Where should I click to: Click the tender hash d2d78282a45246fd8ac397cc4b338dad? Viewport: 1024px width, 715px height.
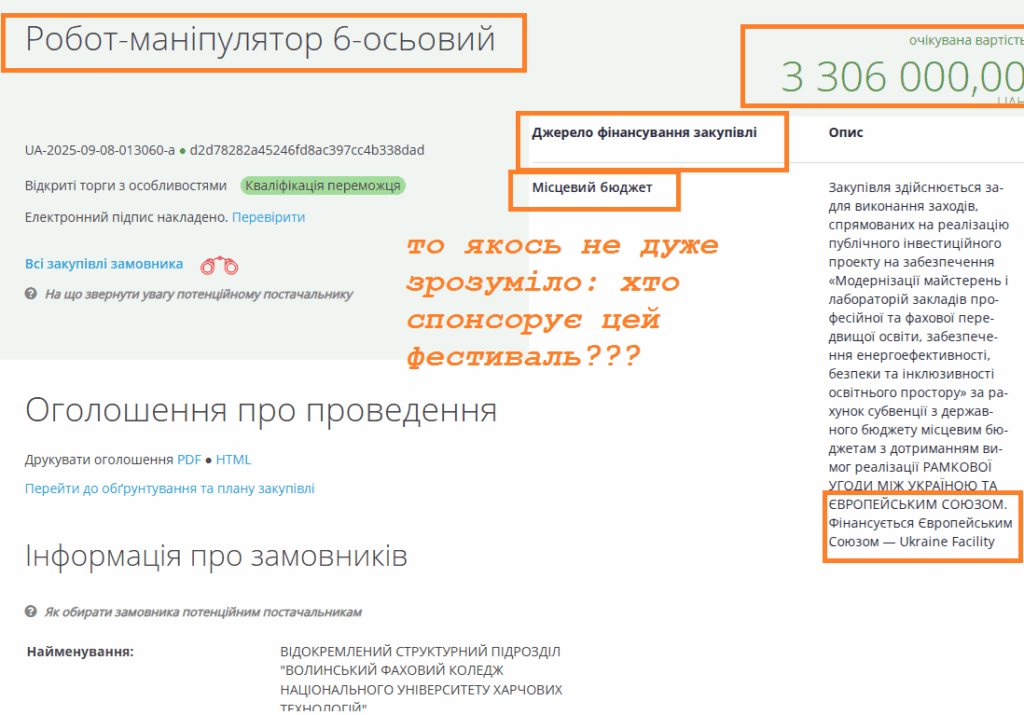pyautogui.click(x=307, y=151)
